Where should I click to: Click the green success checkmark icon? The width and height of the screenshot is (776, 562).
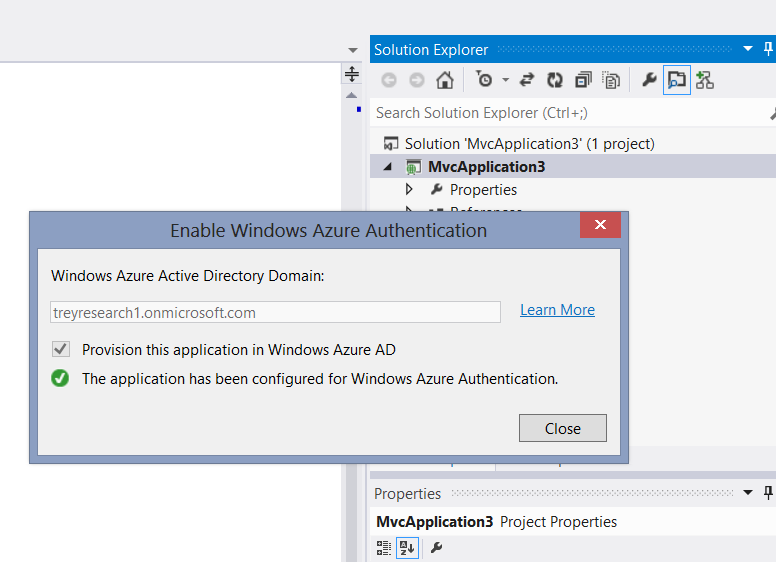pyautogui.click(x=60, y=378)
